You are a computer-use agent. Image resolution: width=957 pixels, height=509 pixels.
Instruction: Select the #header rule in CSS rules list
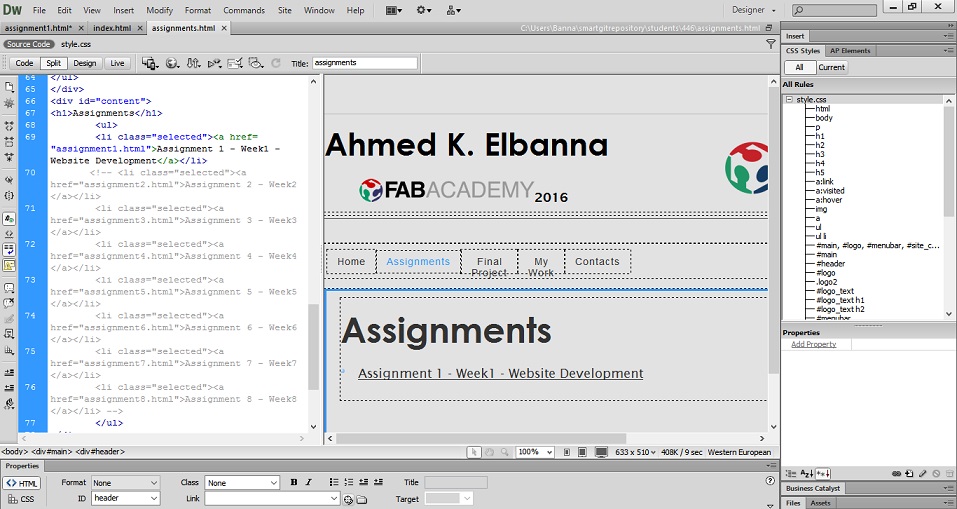point(830,264)
